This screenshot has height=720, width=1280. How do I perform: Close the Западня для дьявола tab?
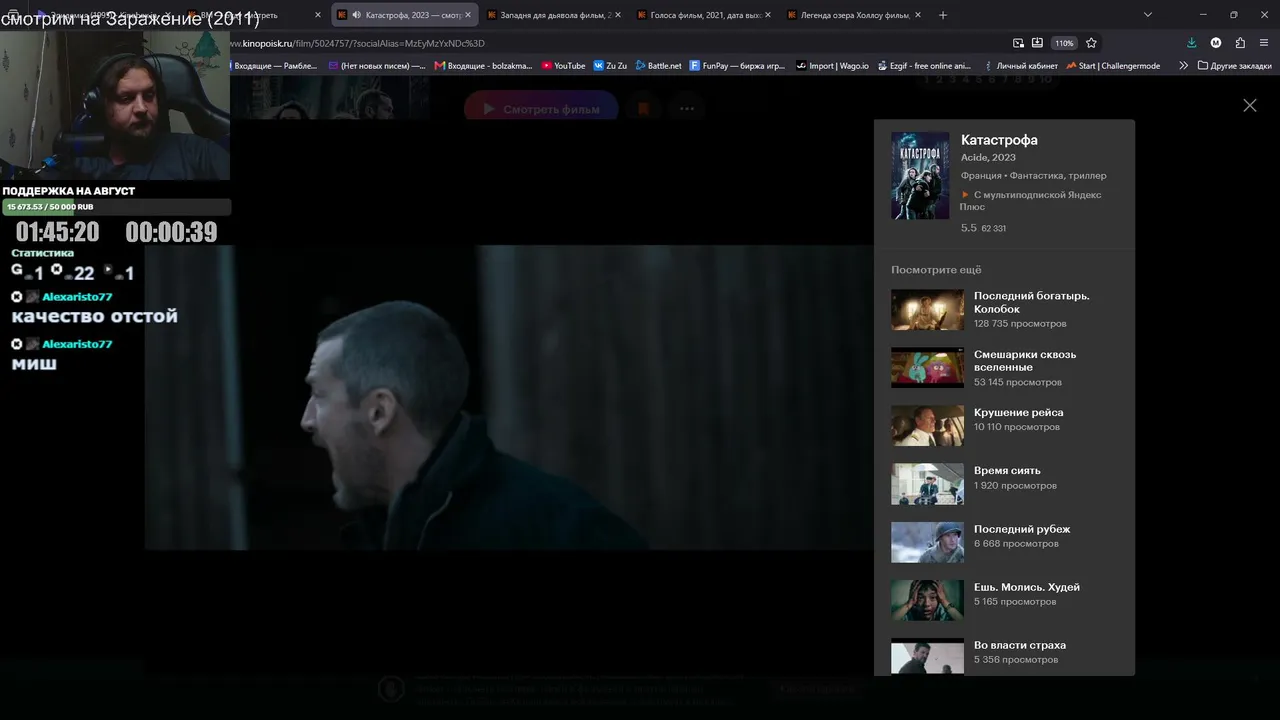(x=617, y=15)
